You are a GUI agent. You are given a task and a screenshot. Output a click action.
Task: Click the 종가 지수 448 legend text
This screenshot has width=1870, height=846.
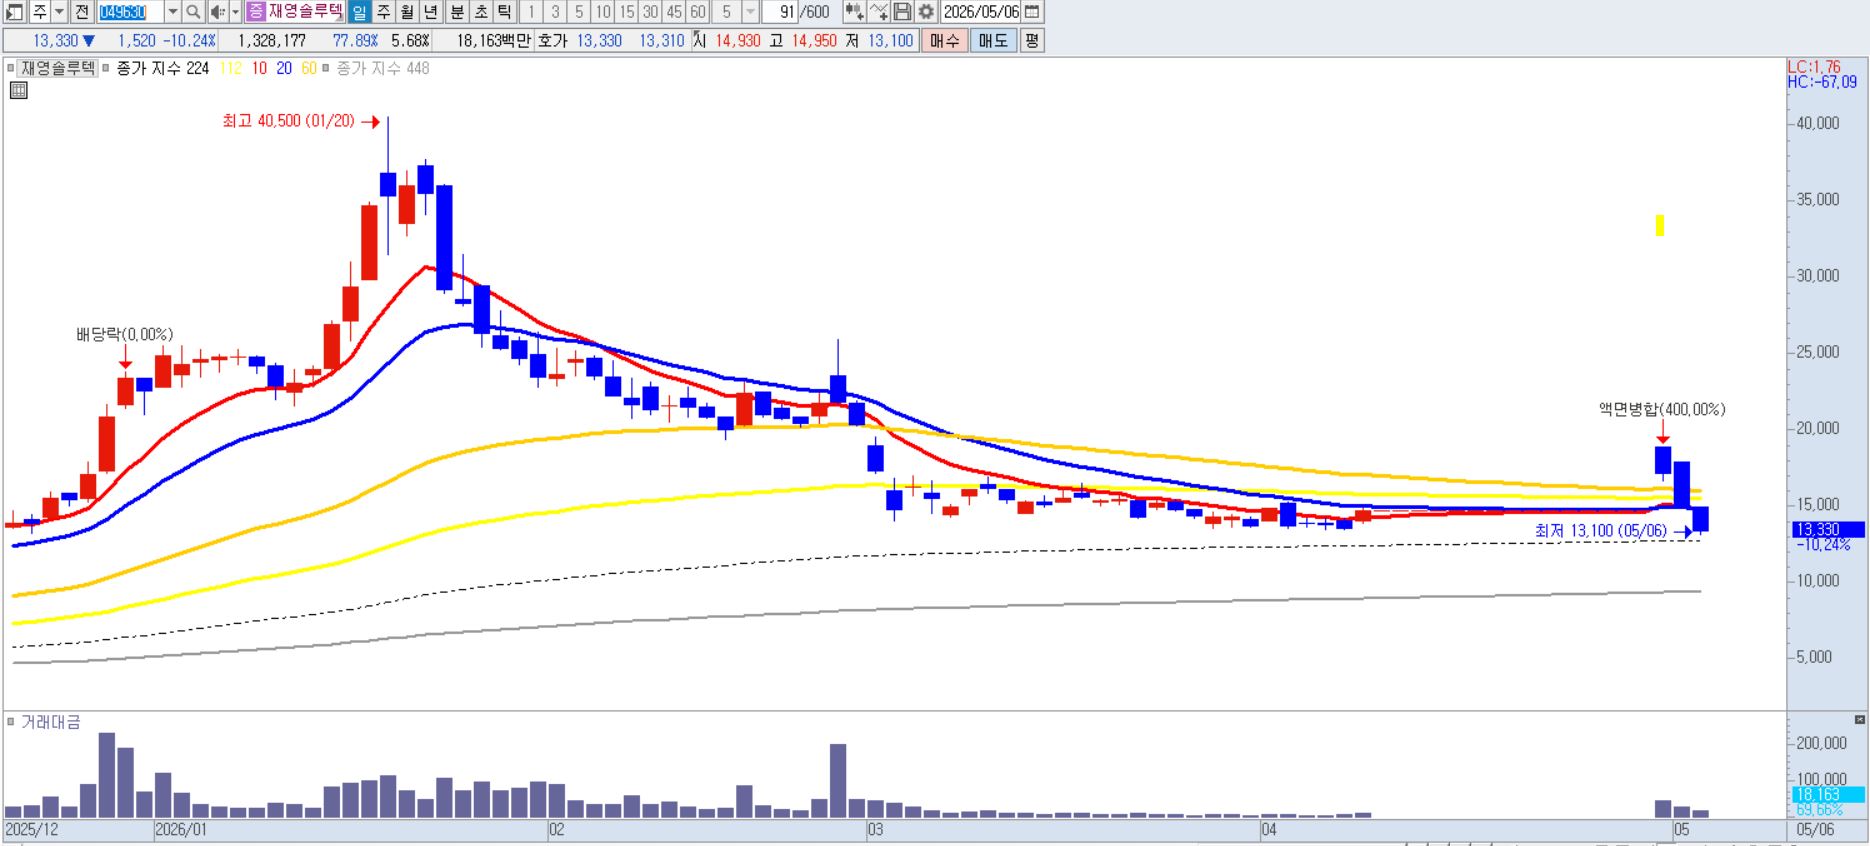point(383,68)
